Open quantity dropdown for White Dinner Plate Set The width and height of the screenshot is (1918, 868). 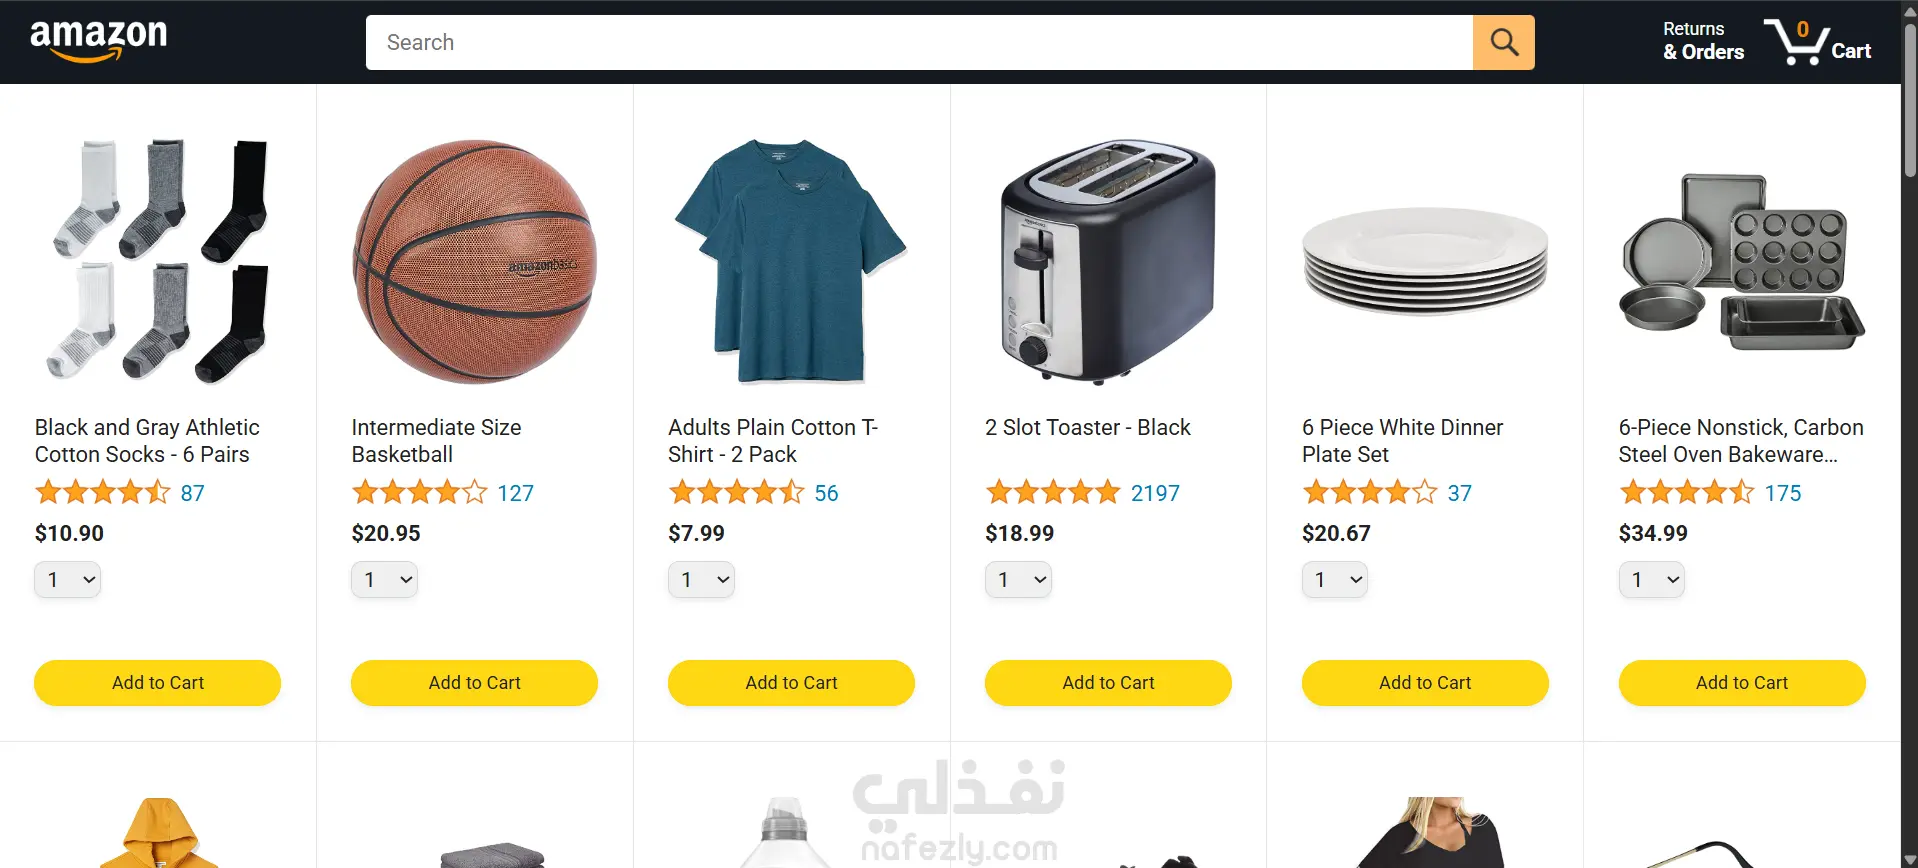coord(1335,579)
